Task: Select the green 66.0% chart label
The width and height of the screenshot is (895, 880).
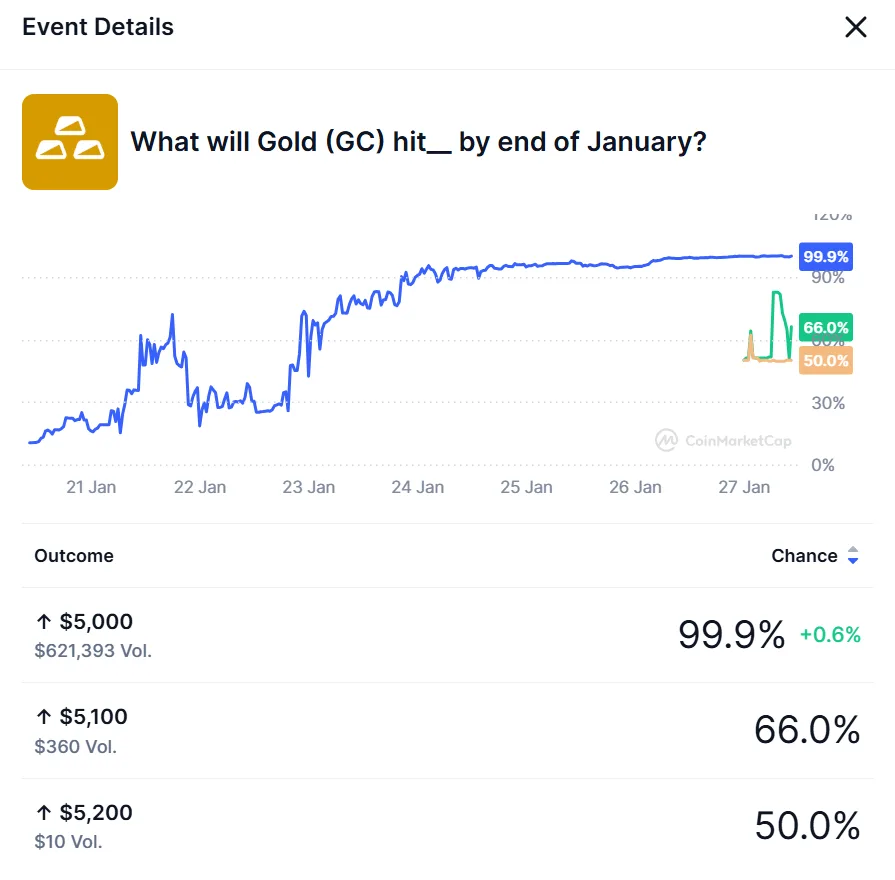Action: point(826,327)
